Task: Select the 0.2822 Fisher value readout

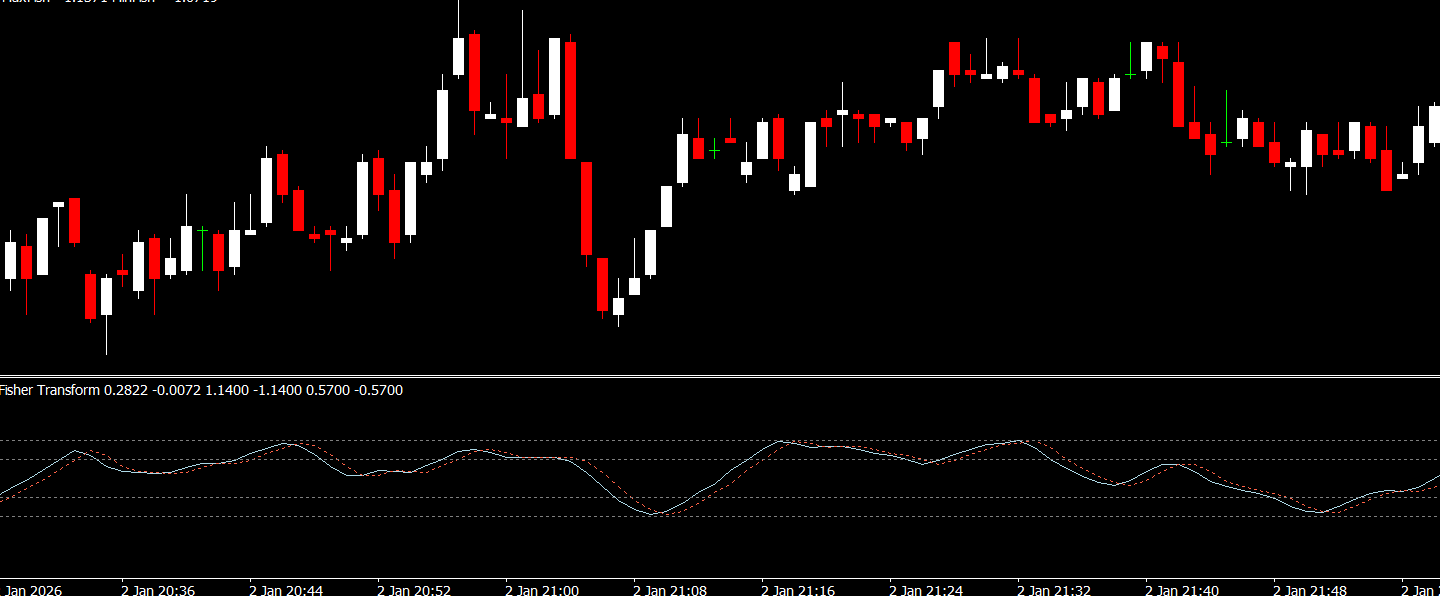Action: (124, 390)
